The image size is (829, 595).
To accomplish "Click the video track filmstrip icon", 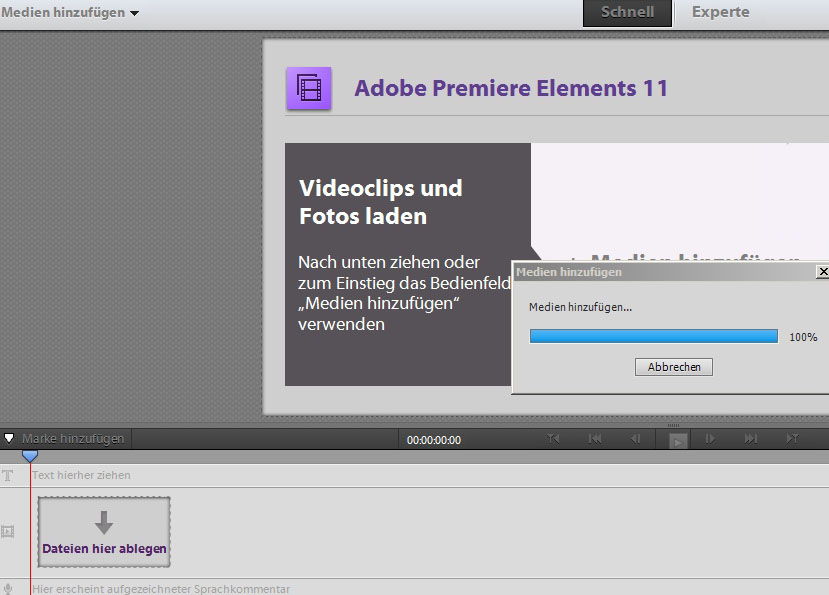I will 7,532.
